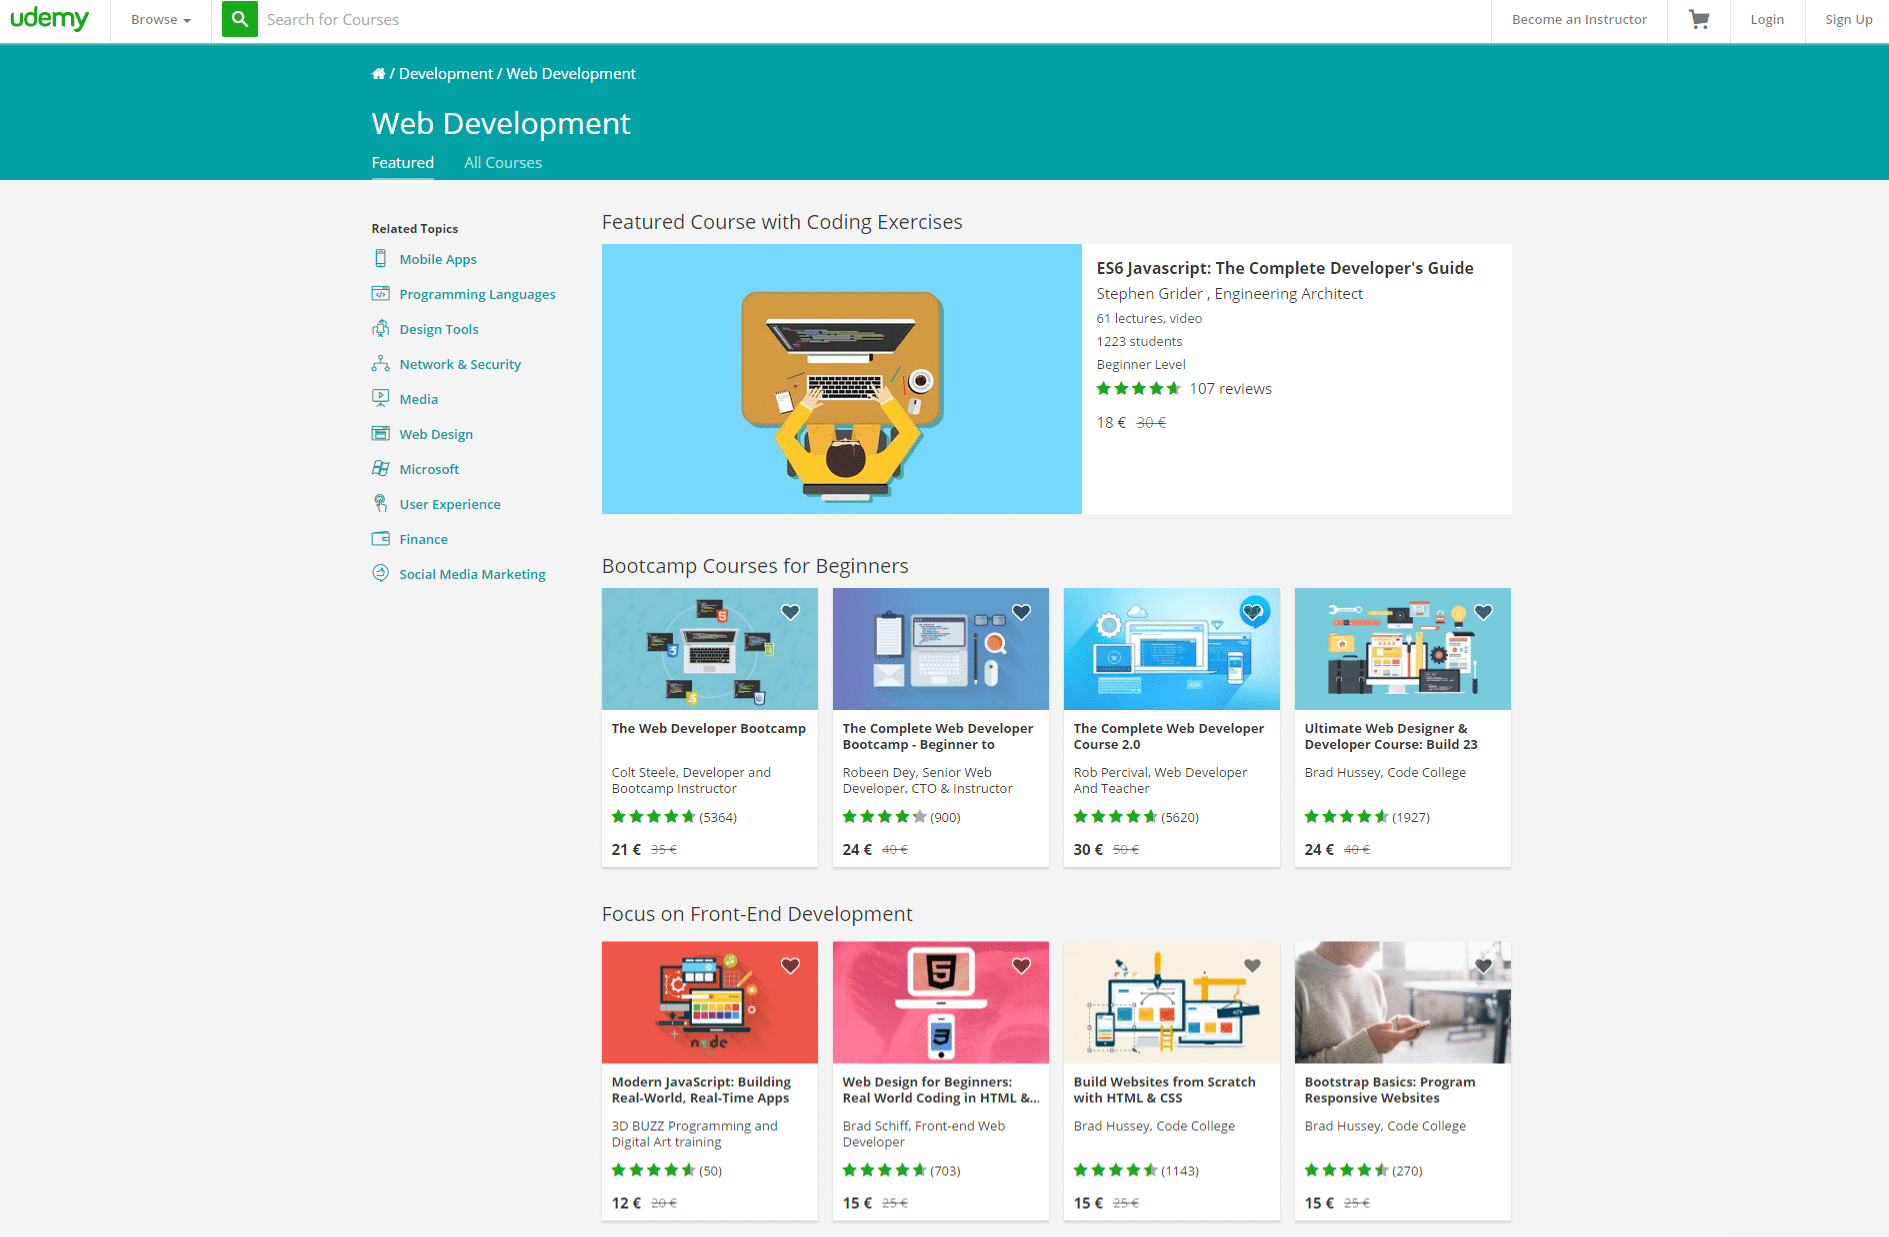The height and width of the screenshot is (1237, 1889).
Task: Open the ES6 Javascript featured course thumbnail
Action: [x=841, y=379]
